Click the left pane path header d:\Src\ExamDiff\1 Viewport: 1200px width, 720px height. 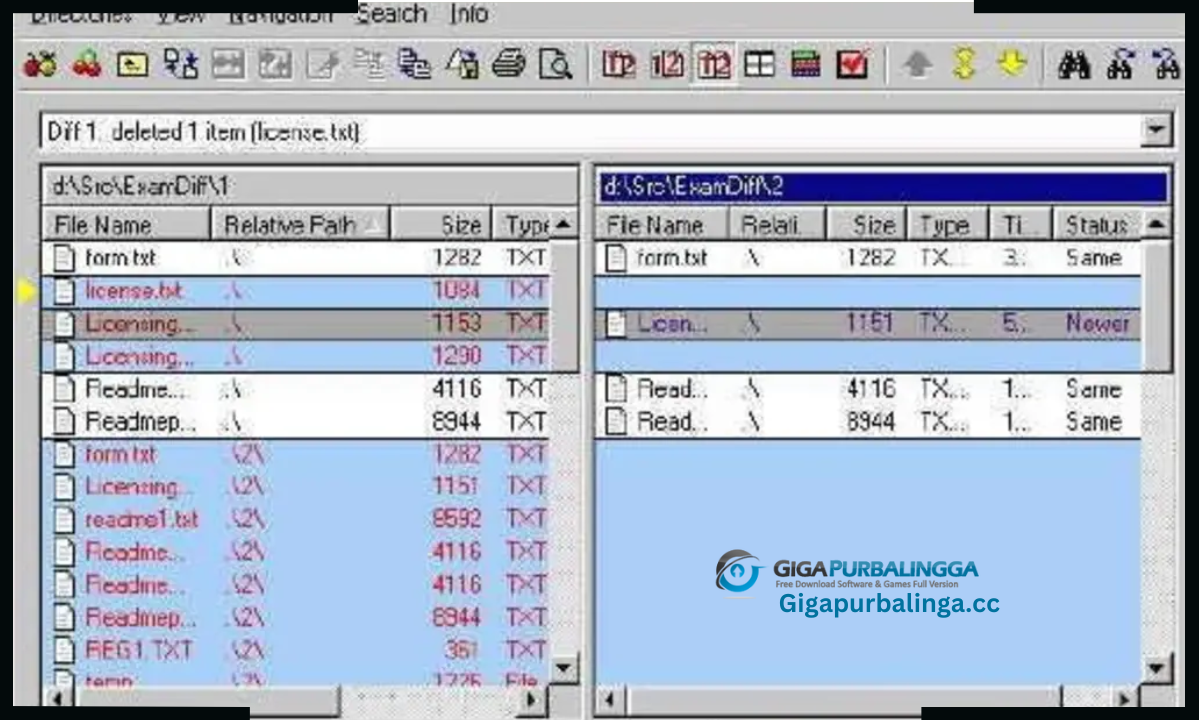pyautogui.click(x=309, y=186)
